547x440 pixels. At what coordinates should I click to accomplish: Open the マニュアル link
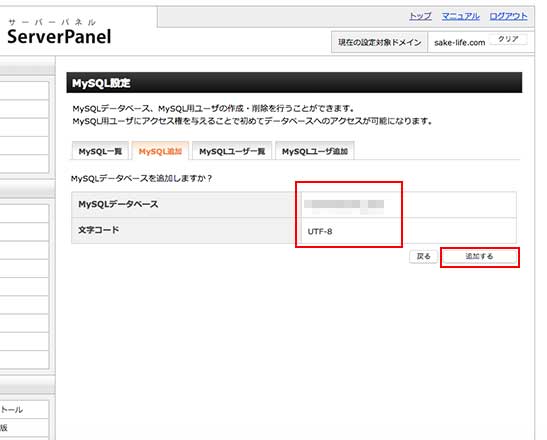click(460, 16)
